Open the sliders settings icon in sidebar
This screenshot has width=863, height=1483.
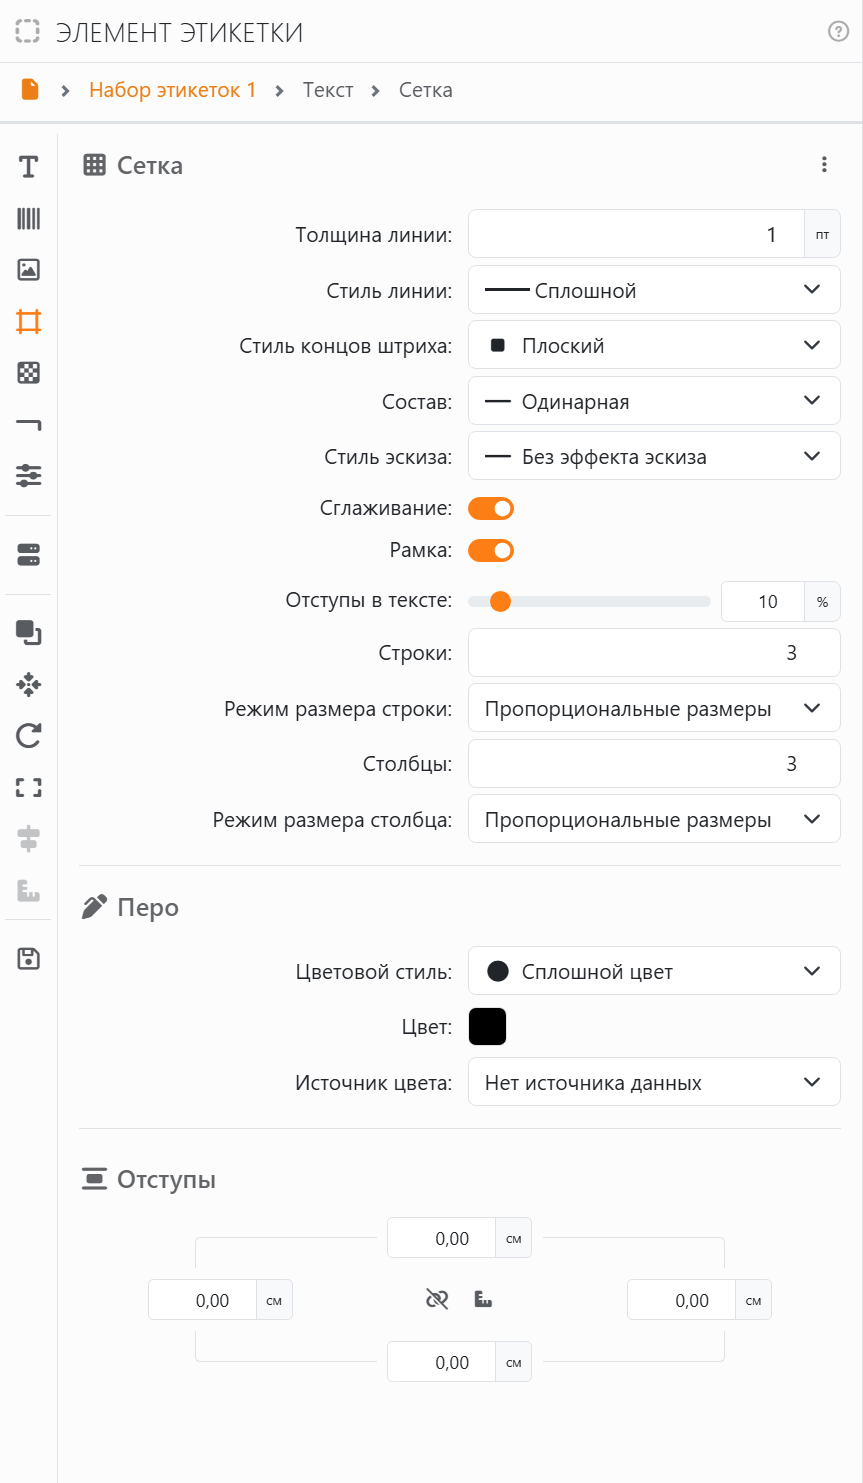pyautogui.click(x=28, y=475)
